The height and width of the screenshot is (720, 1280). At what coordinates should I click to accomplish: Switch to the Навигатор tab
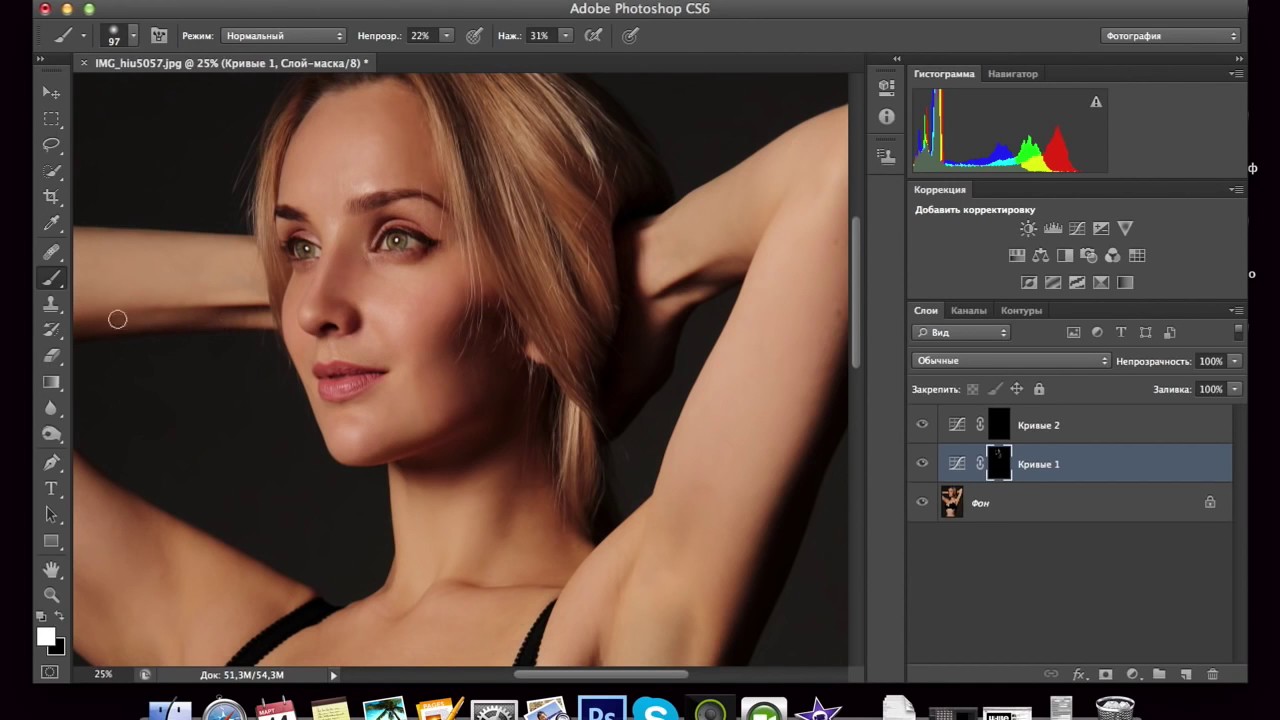(1012, 74)
